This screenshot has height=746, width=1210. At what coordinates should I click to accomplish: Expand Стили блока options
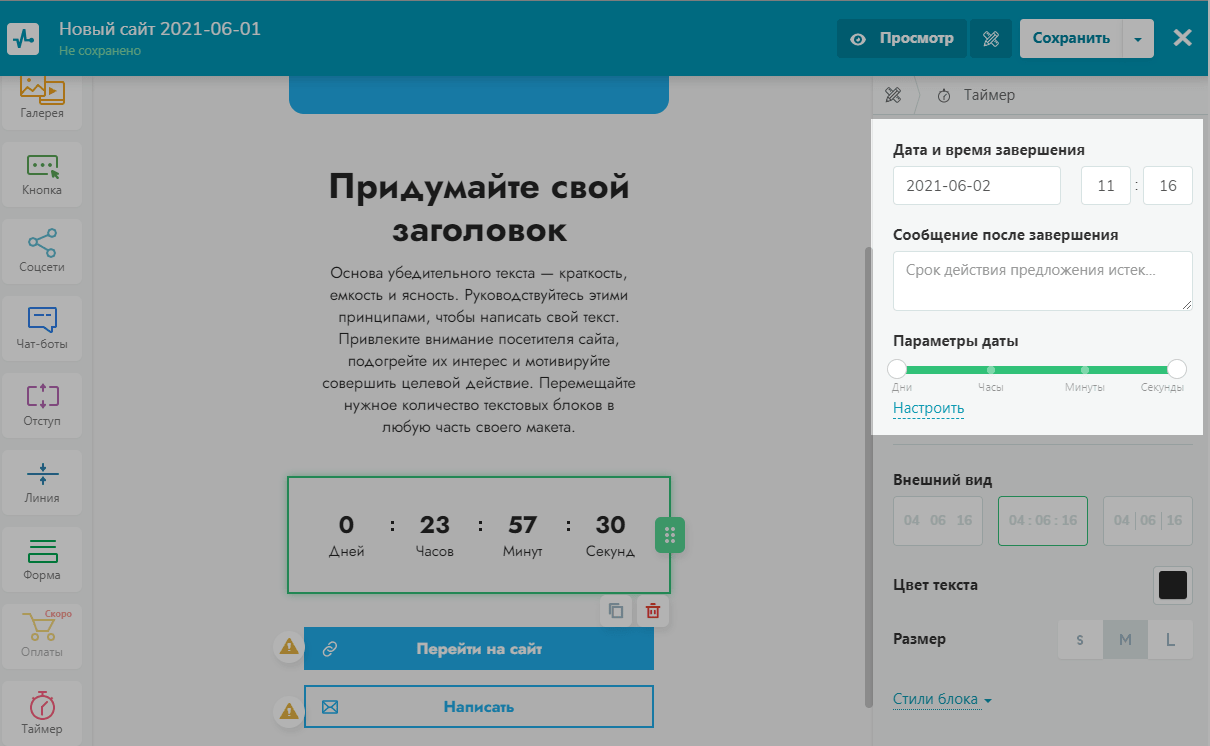pos(942,699)
